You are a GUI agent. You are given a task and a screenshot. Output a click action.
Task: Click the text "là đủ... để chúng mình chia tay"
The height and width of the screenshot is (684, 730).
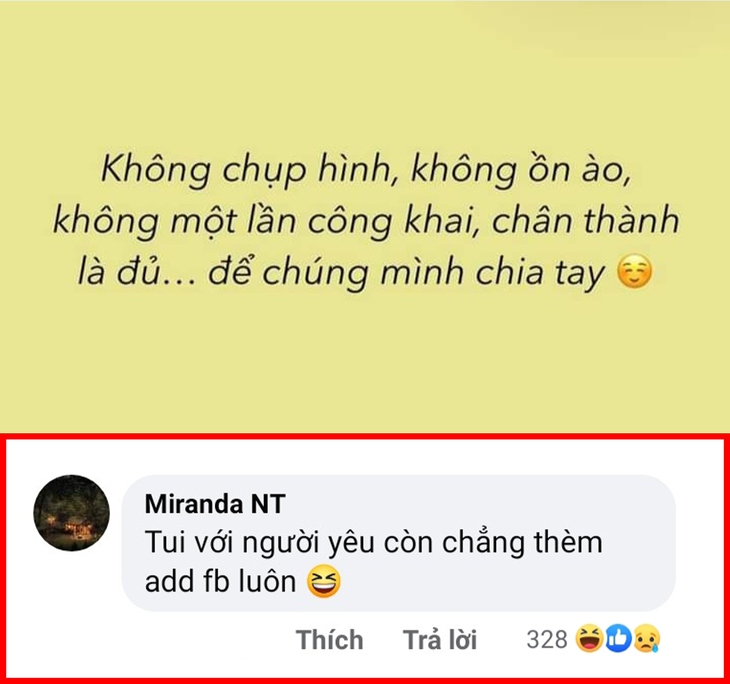tap(341, 272)
